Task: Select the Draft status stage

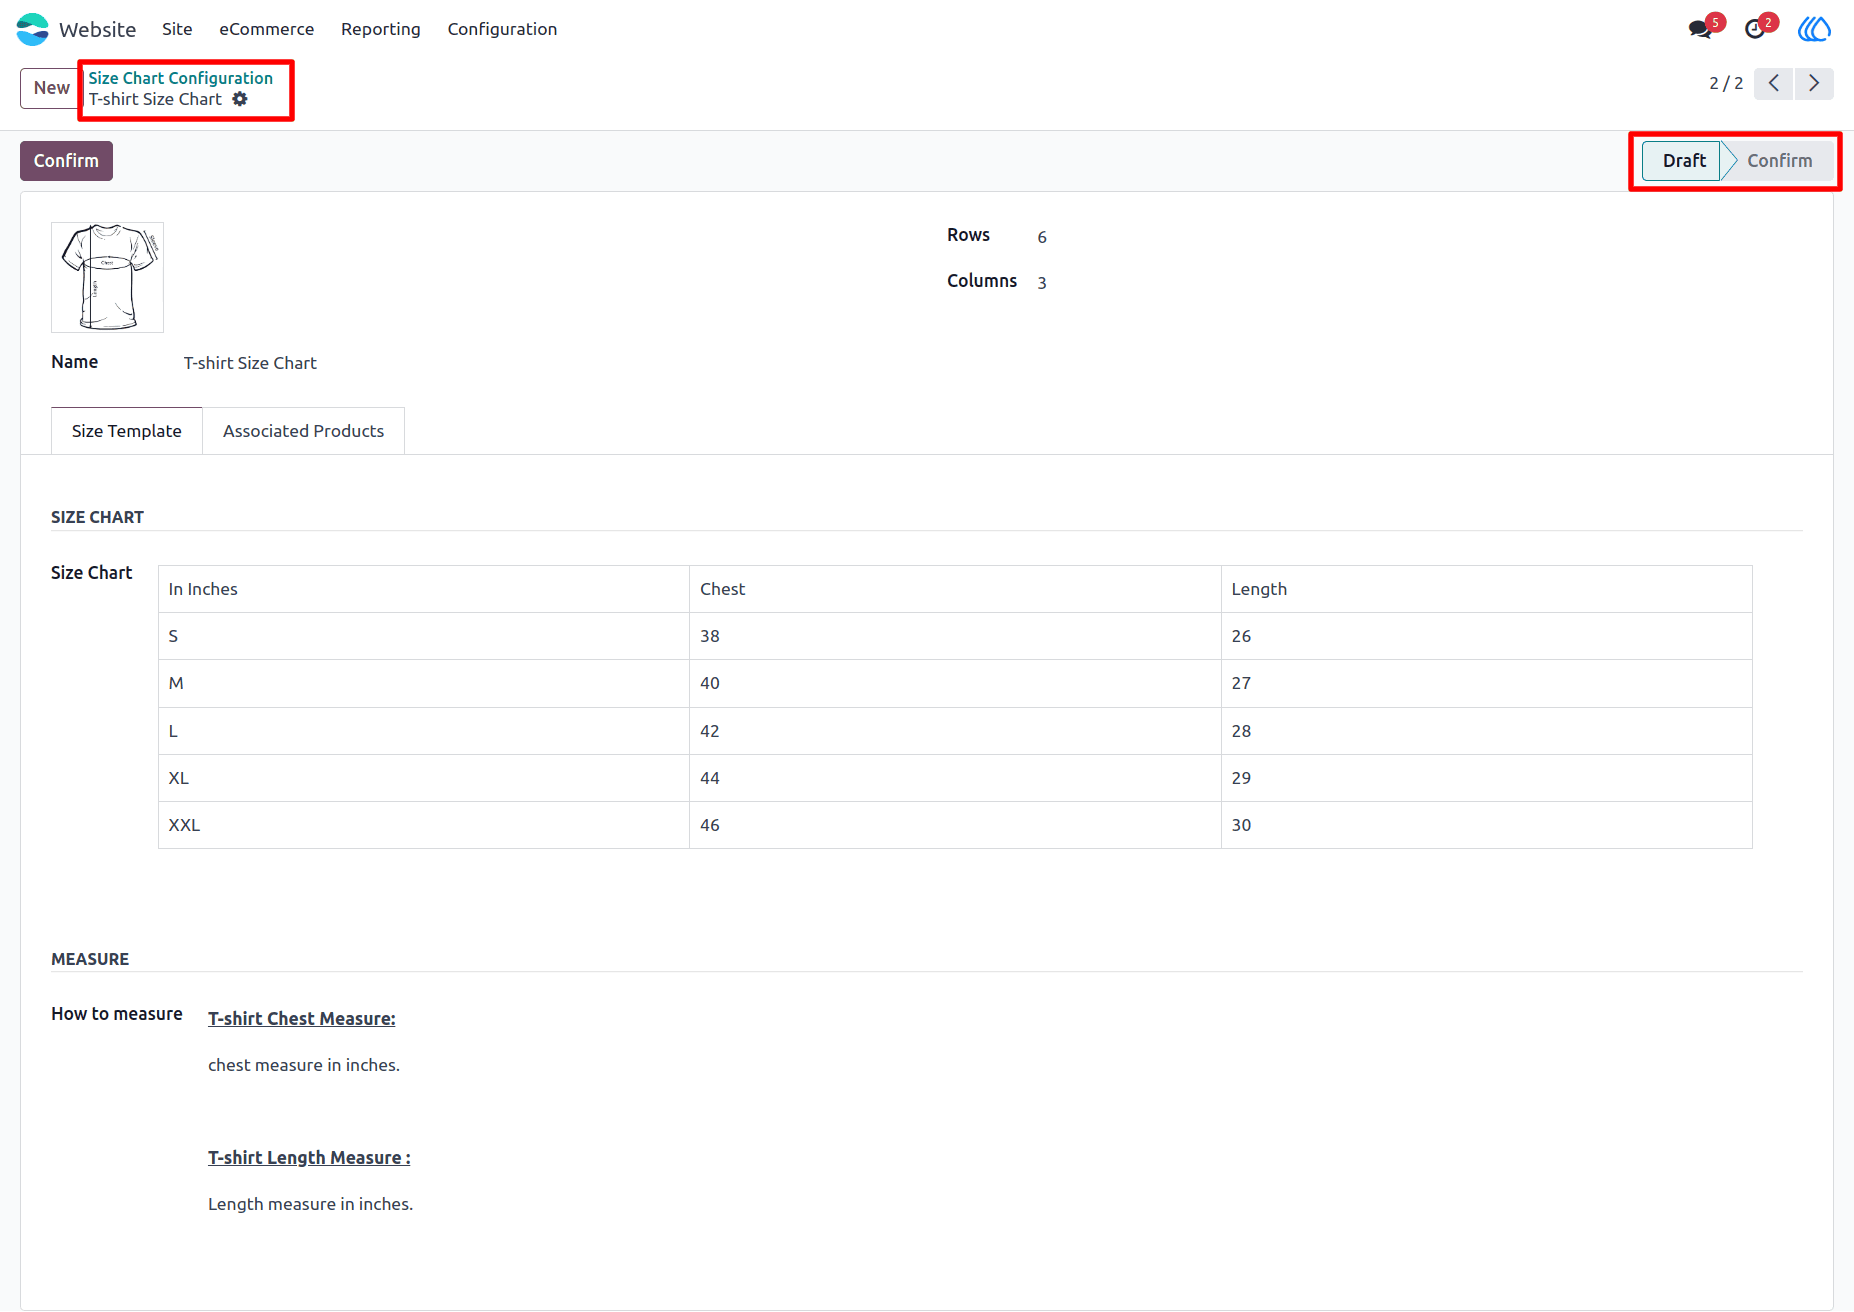Action: coord(1683,161)
